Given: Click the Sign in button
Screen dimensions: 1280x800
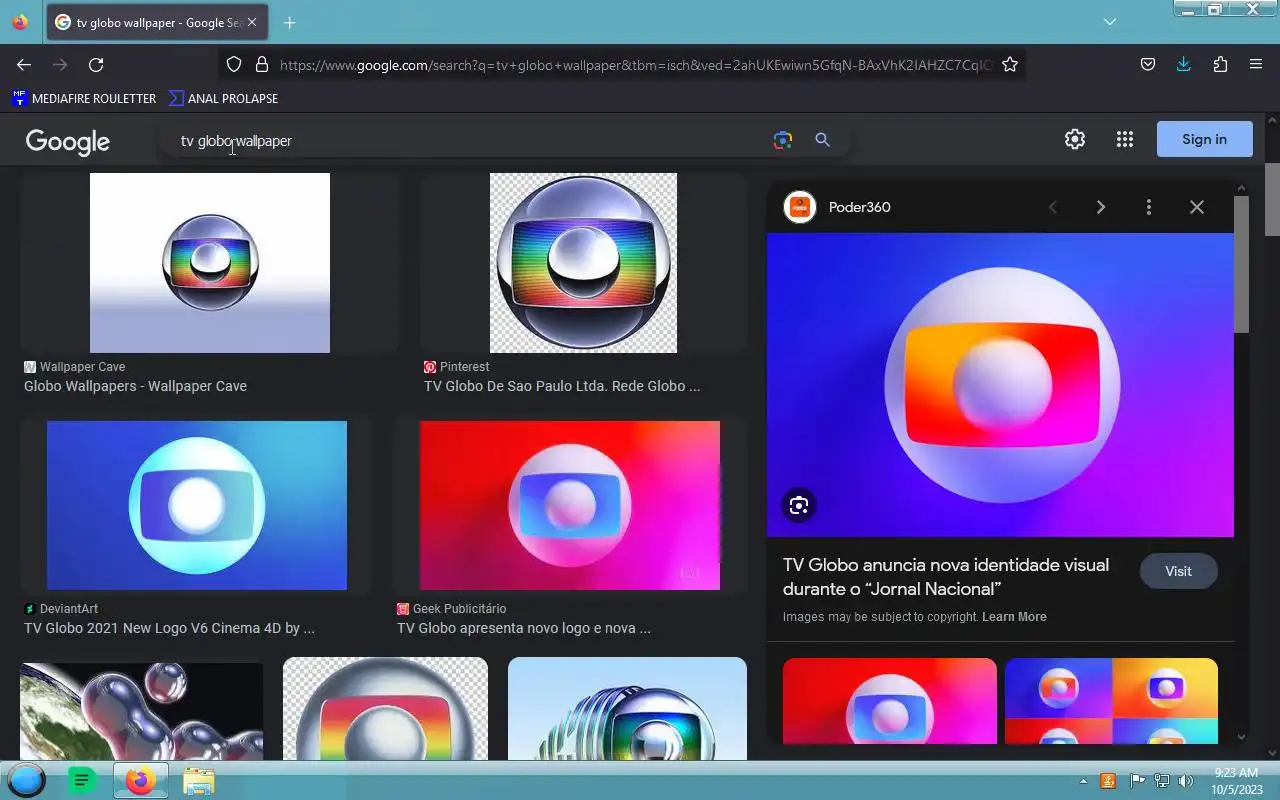Looking at the screenshot, I should tap(1204, 139).
